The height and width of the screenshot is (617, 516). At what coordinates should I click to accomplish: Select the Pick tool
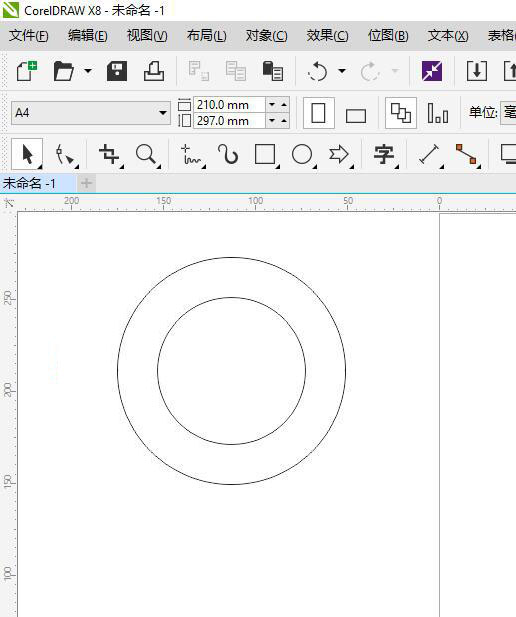click(x=27, y=154)
